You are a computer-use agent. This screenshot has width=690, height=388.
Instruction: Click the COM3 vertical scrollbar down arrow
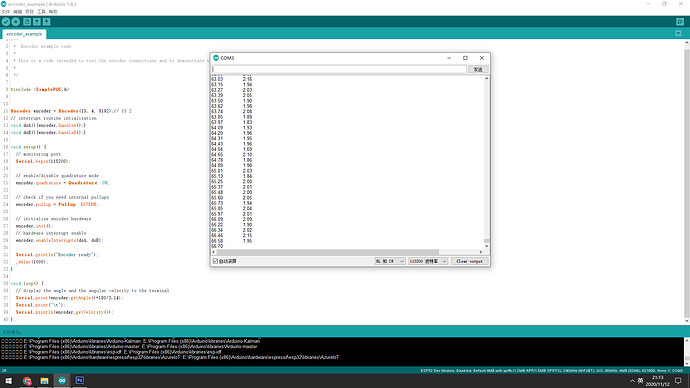[486, 246]
